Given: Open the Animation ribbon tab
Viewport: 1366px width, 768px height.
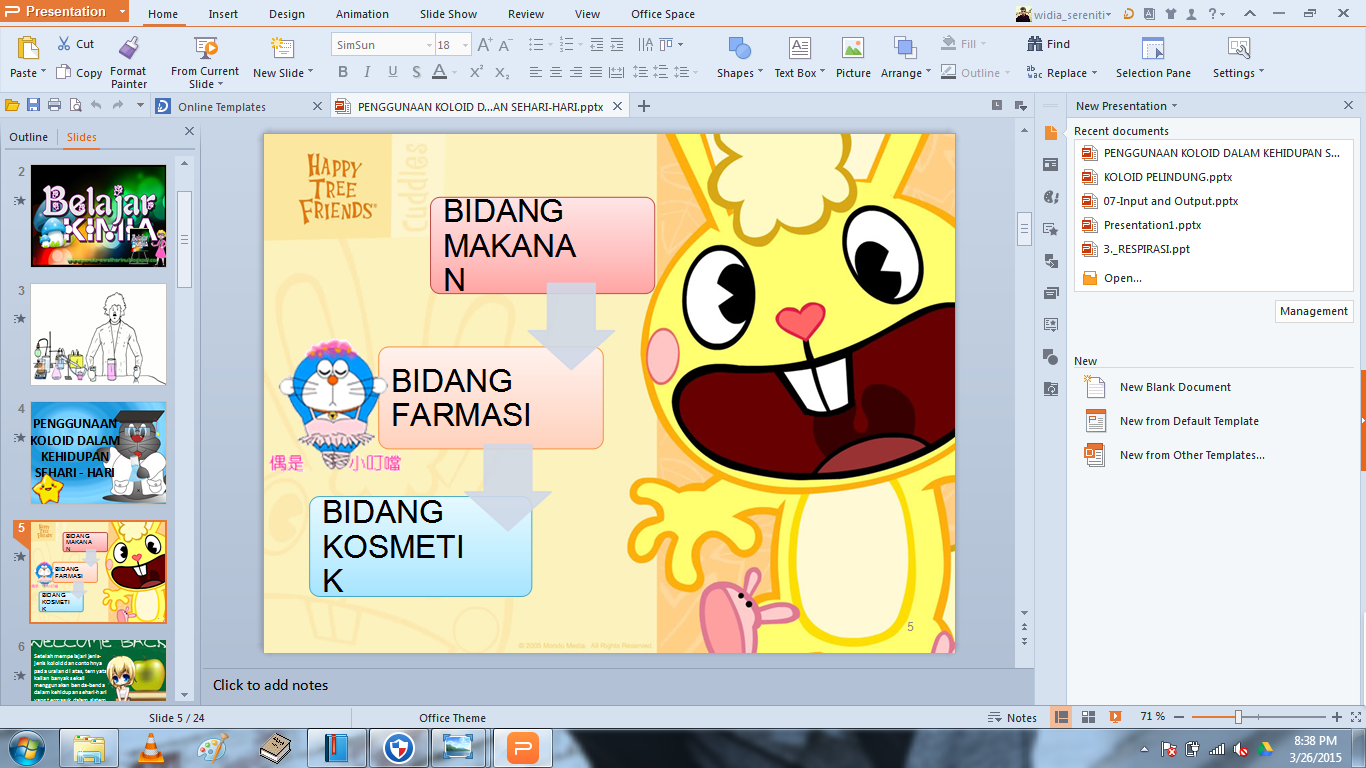Looking at the screenshot, I should (x=362, y=14).
